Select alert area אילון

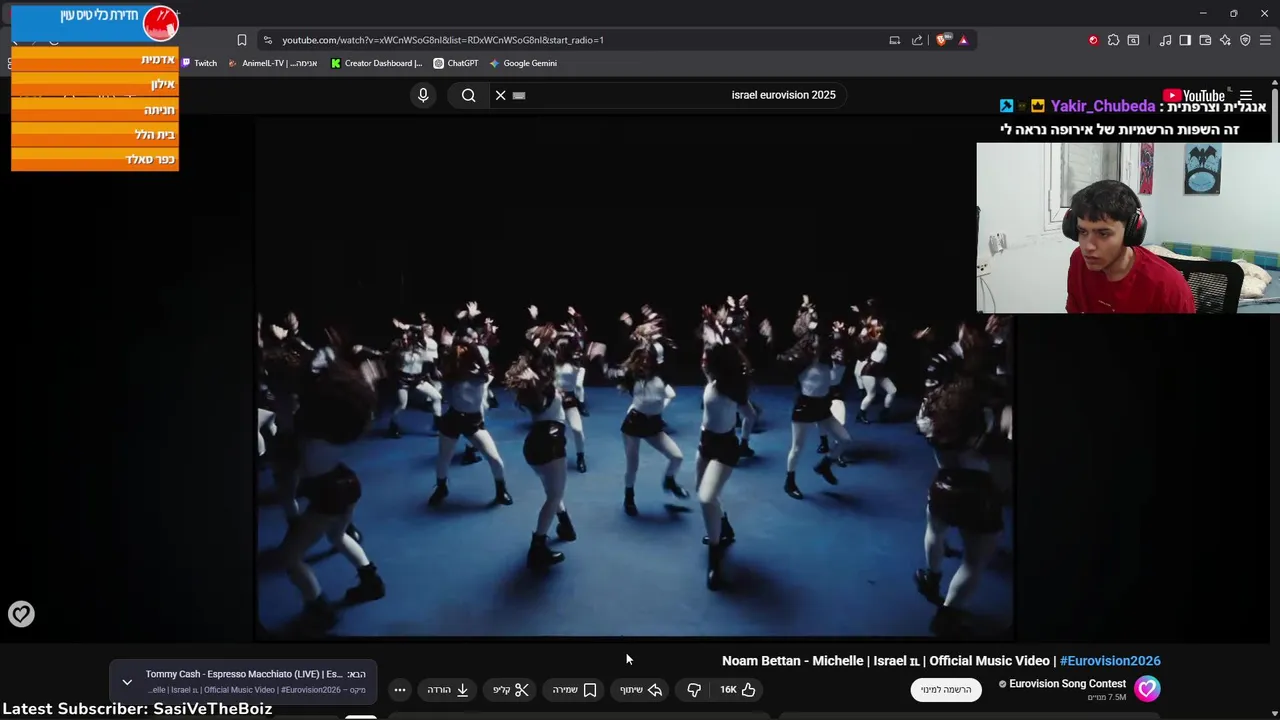pyautogui.click(x=95, y=85)
